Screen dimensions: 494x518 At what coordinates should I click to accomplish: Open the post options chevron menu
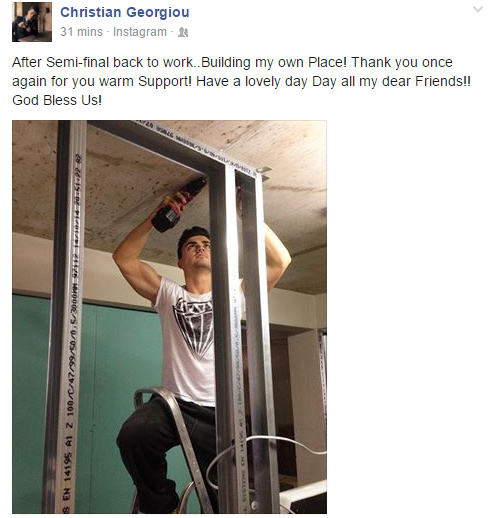tap(478, 9)
